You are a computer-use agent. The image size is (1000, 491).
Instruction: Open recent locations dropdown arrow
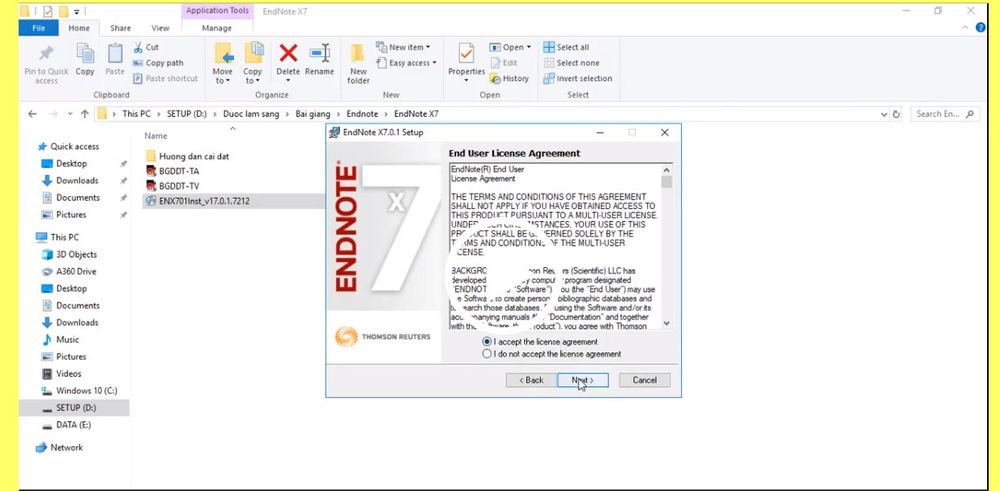70,114
